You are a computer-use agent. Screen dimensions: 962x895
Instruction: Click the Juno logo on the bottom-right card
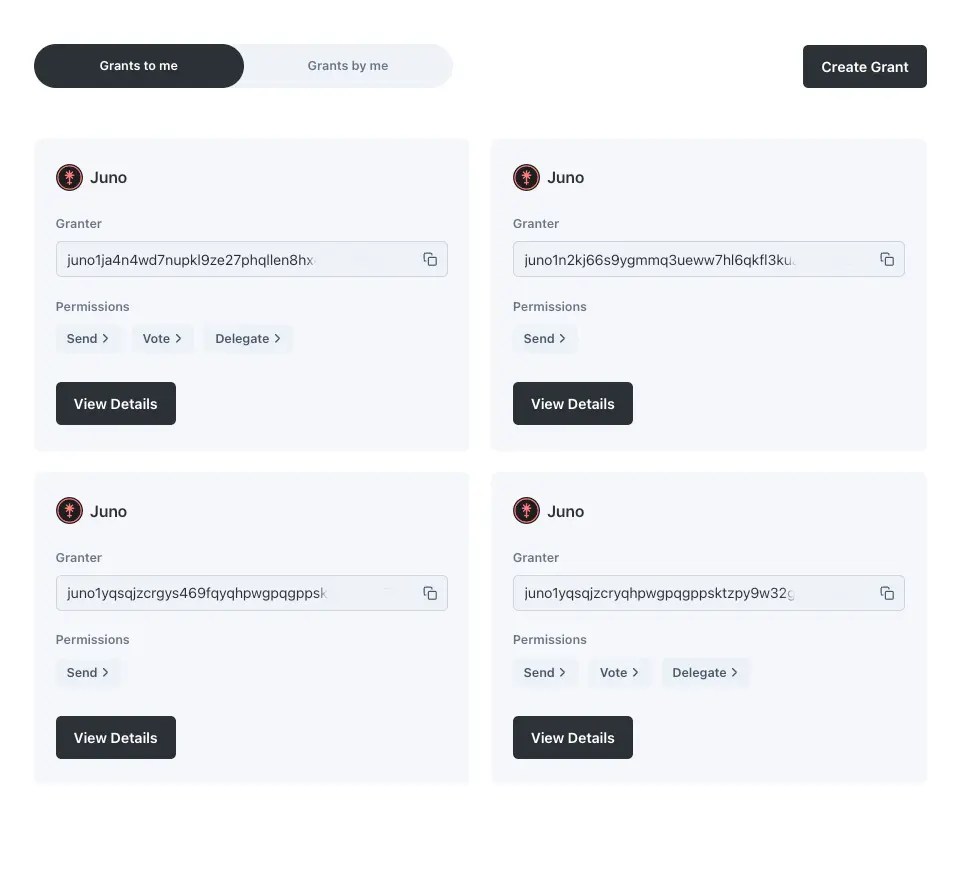point(526,510)
